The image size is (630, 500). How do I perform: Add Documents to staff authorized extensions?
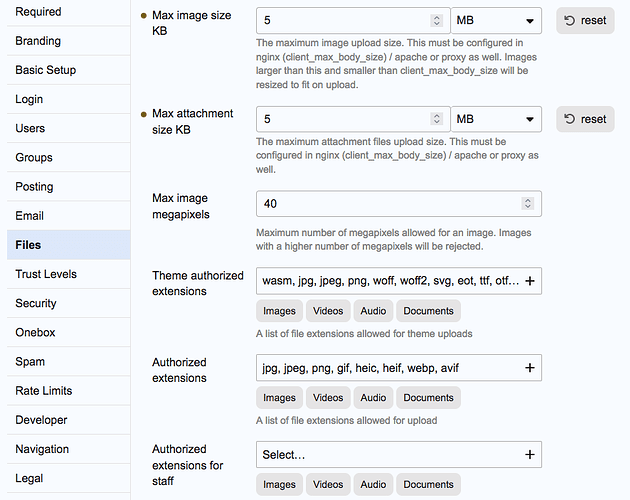(428, 485)
